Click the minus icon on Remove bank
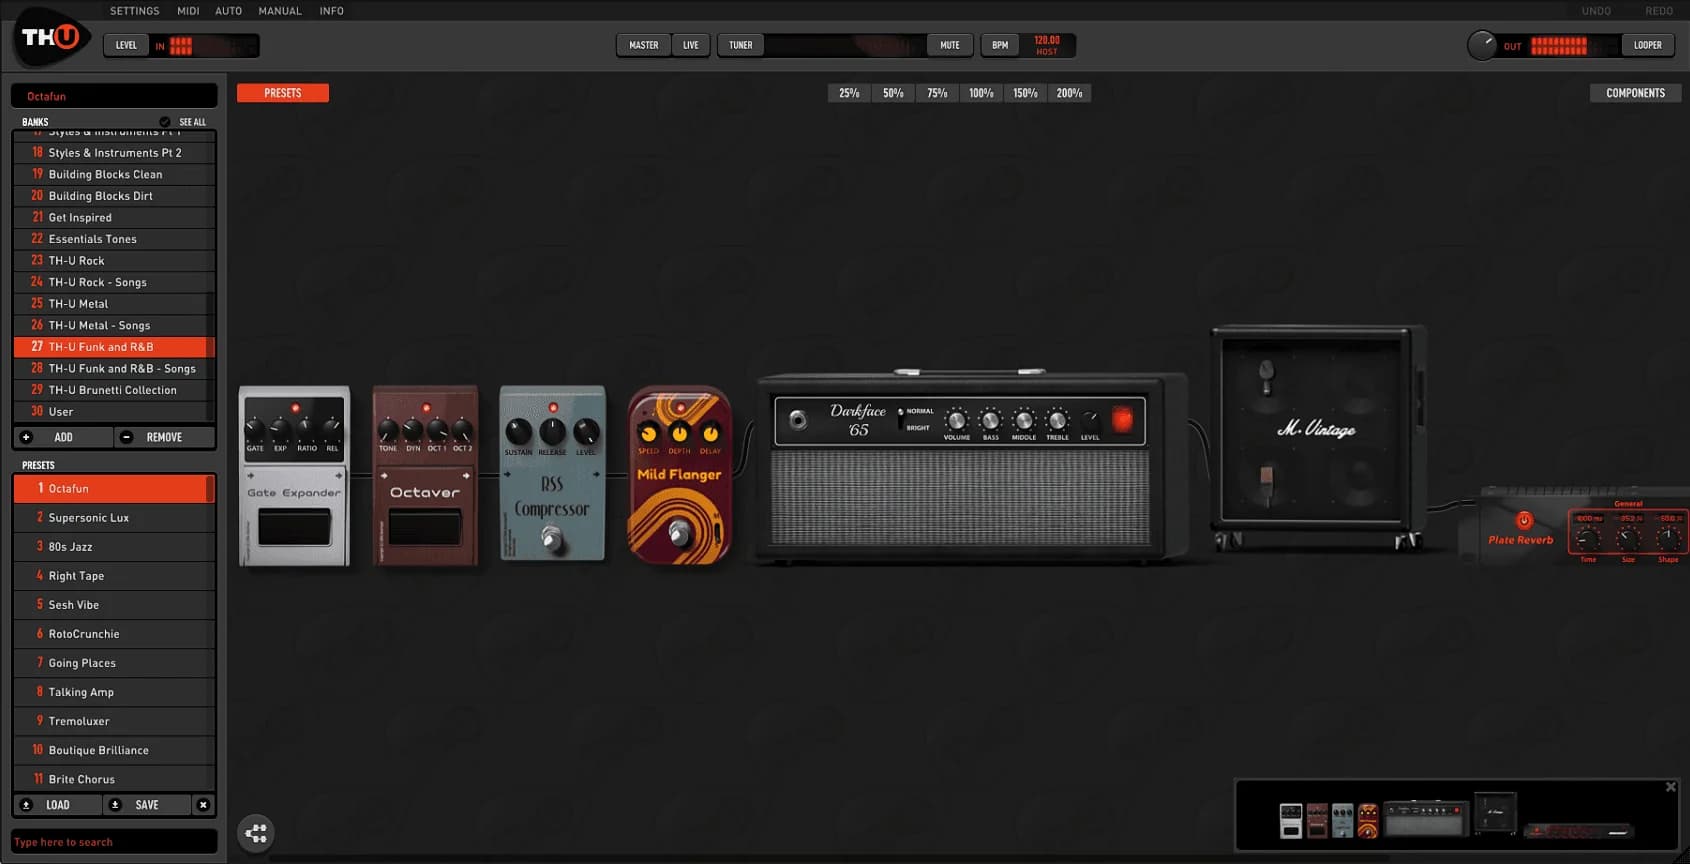The height and width of the screenshot is (864, 1690). pyautogui.click(x=126, y=437)
